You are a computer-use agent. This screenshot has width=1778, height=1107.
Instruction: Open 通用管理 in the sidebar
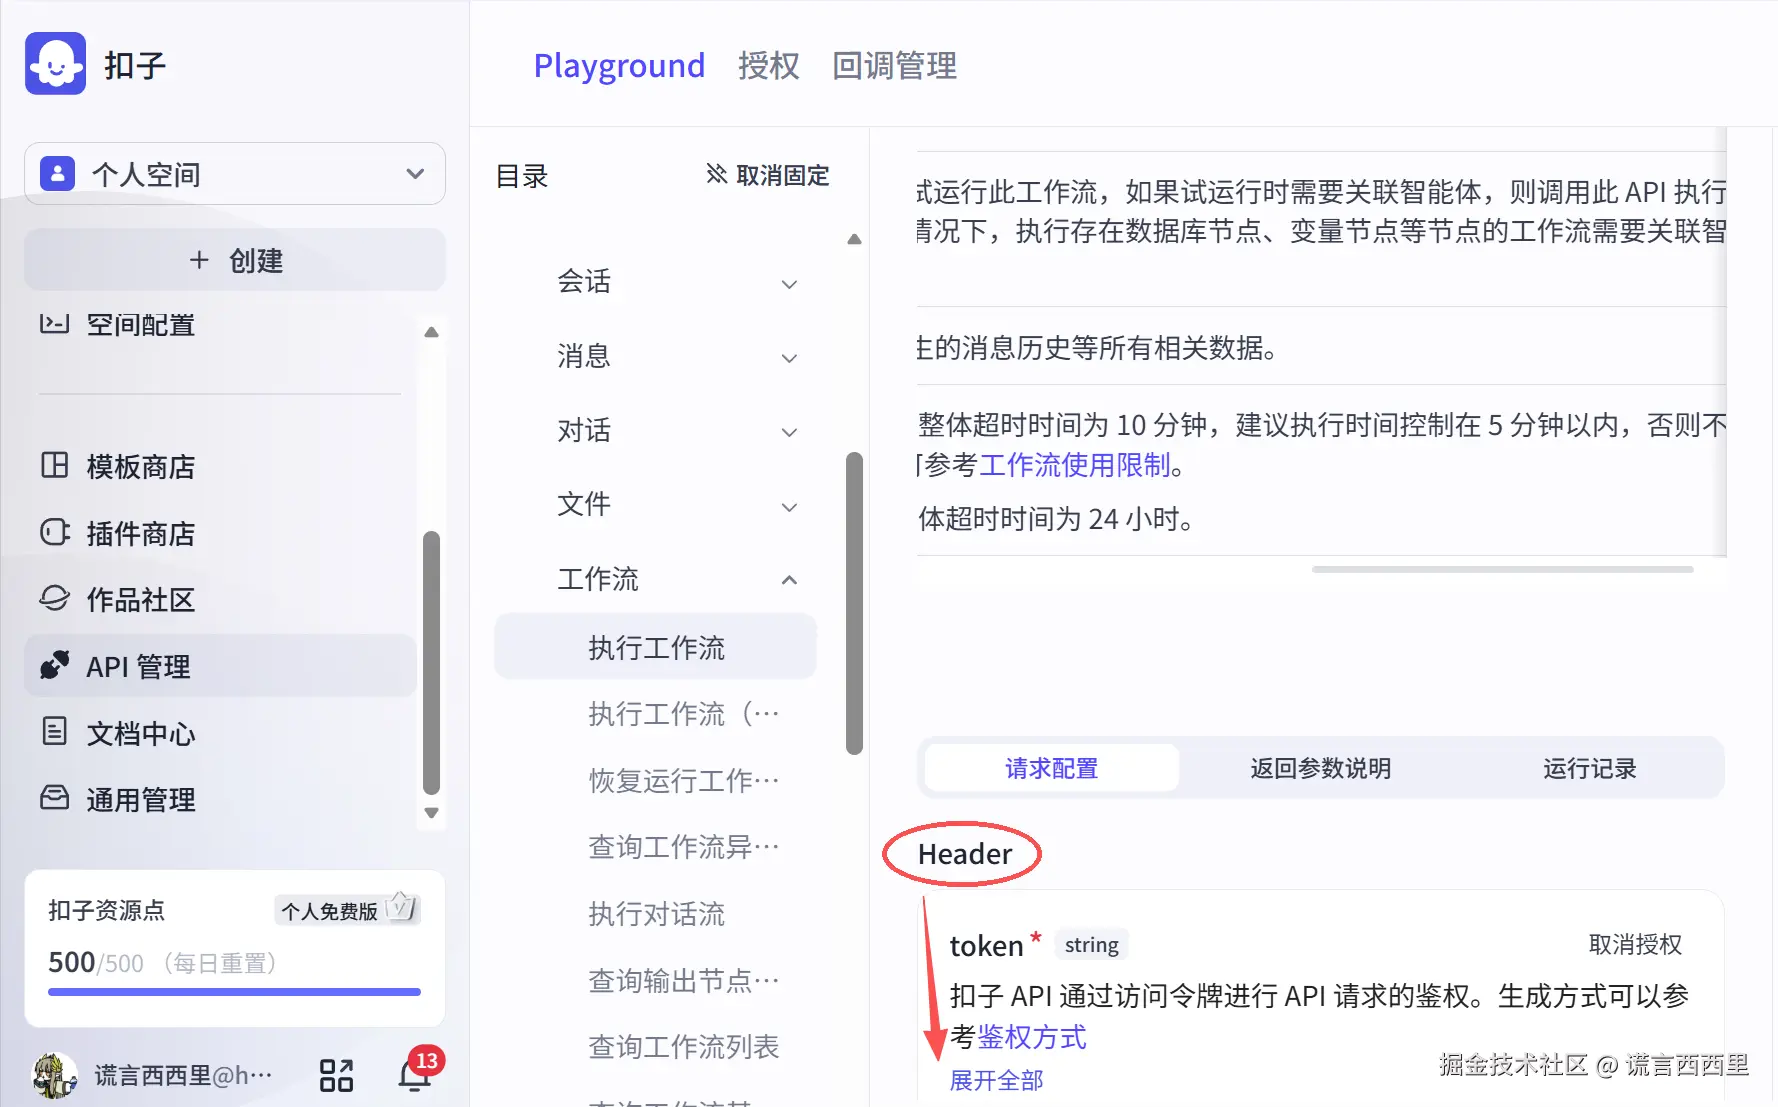point(220,799)
